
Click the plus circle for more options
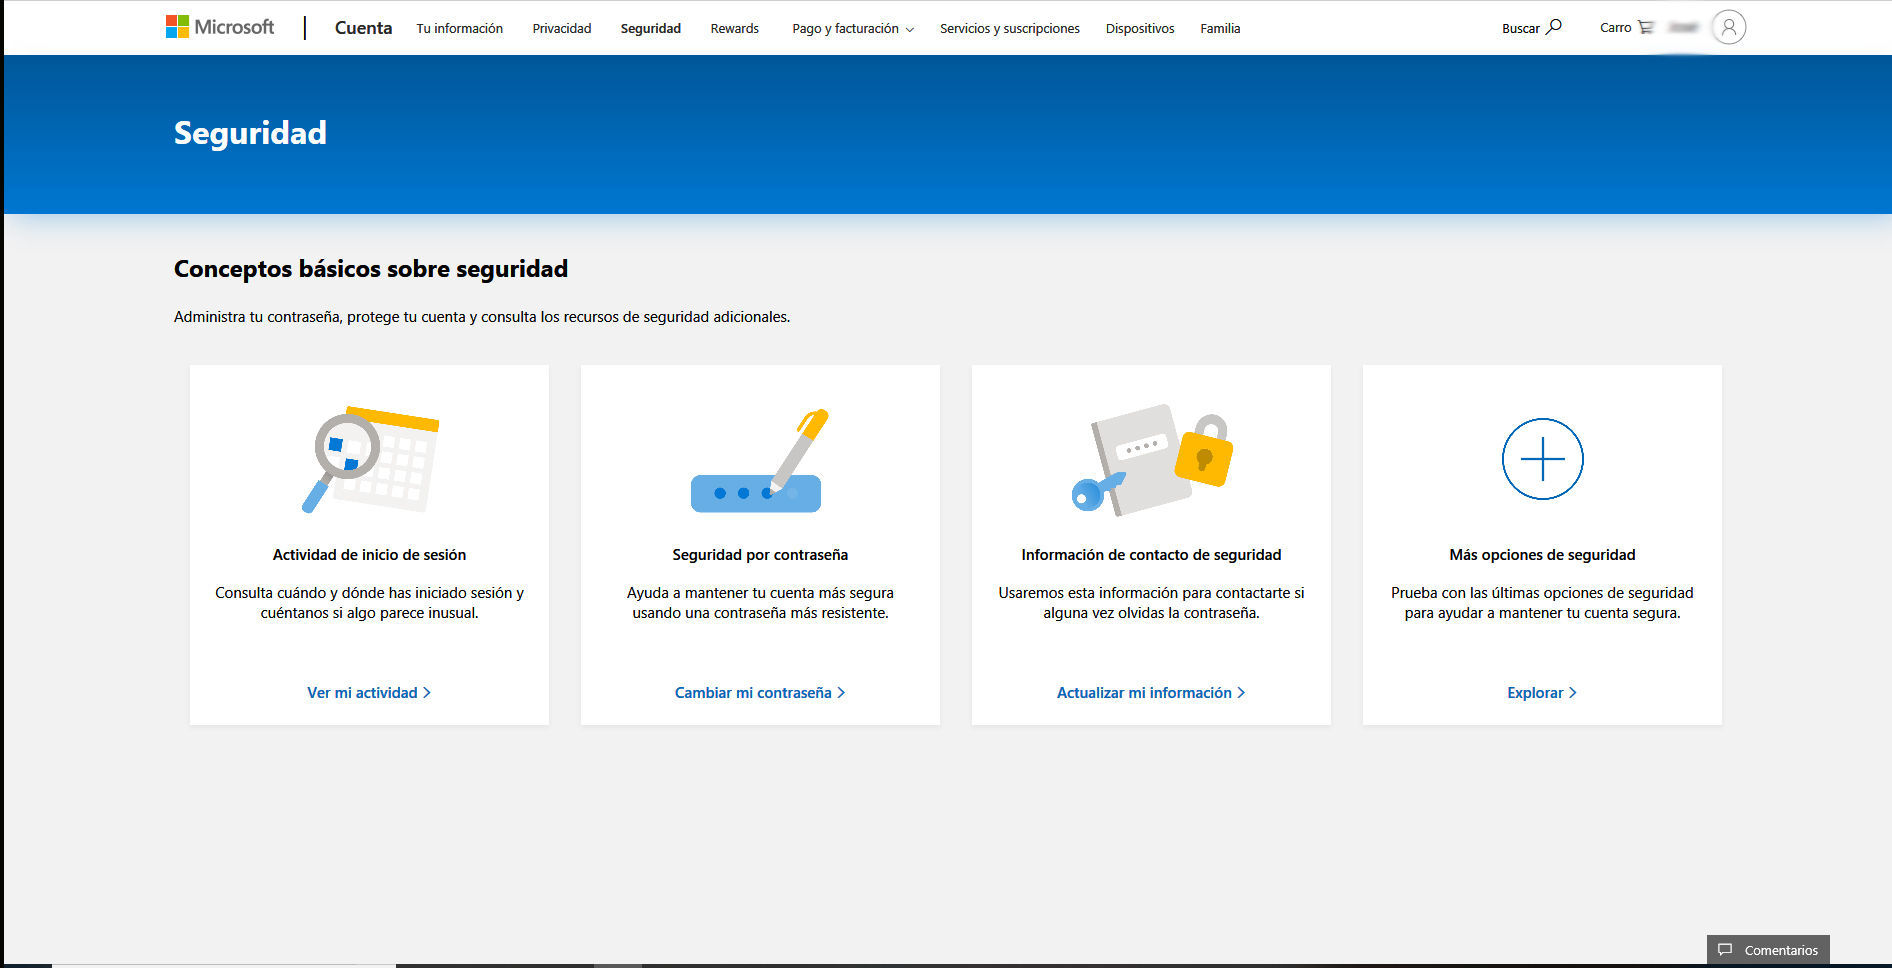pos(1542,459)
